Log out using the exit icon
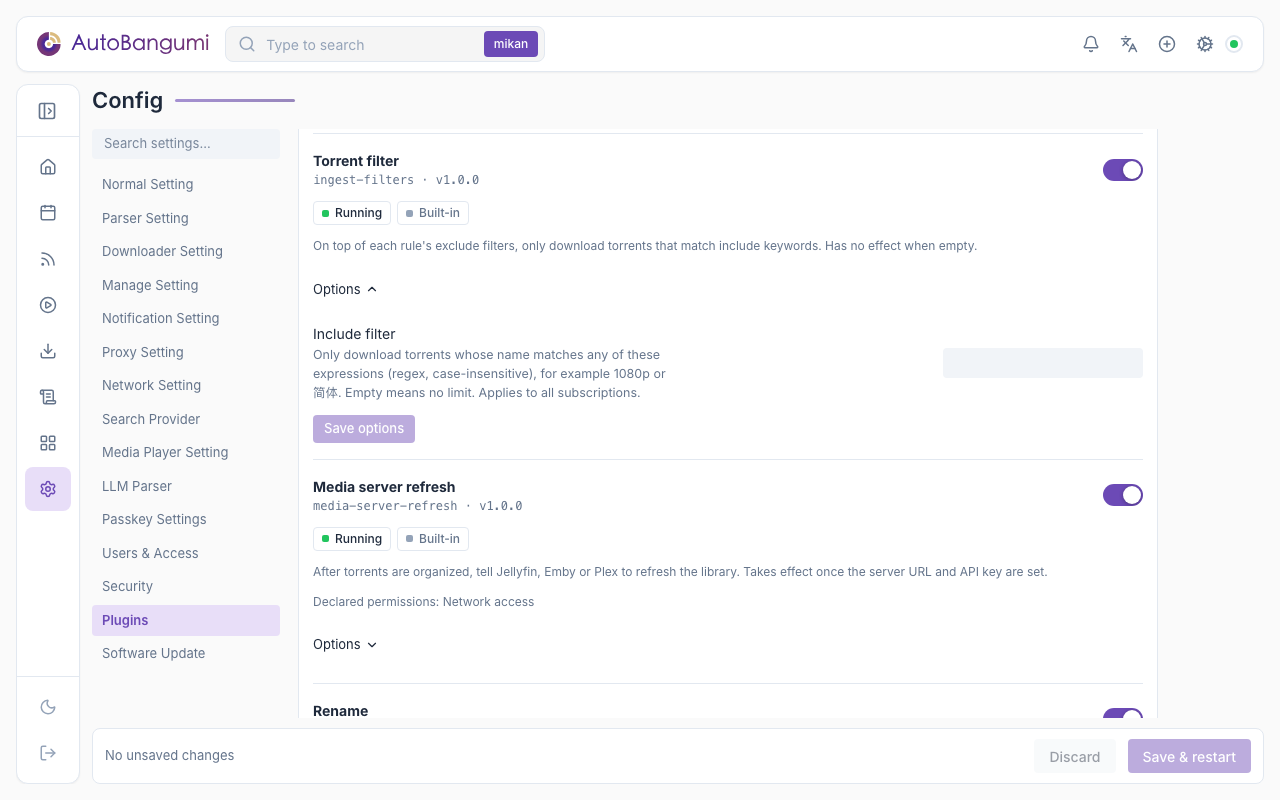1280x800 pixels. pos(48,753)
